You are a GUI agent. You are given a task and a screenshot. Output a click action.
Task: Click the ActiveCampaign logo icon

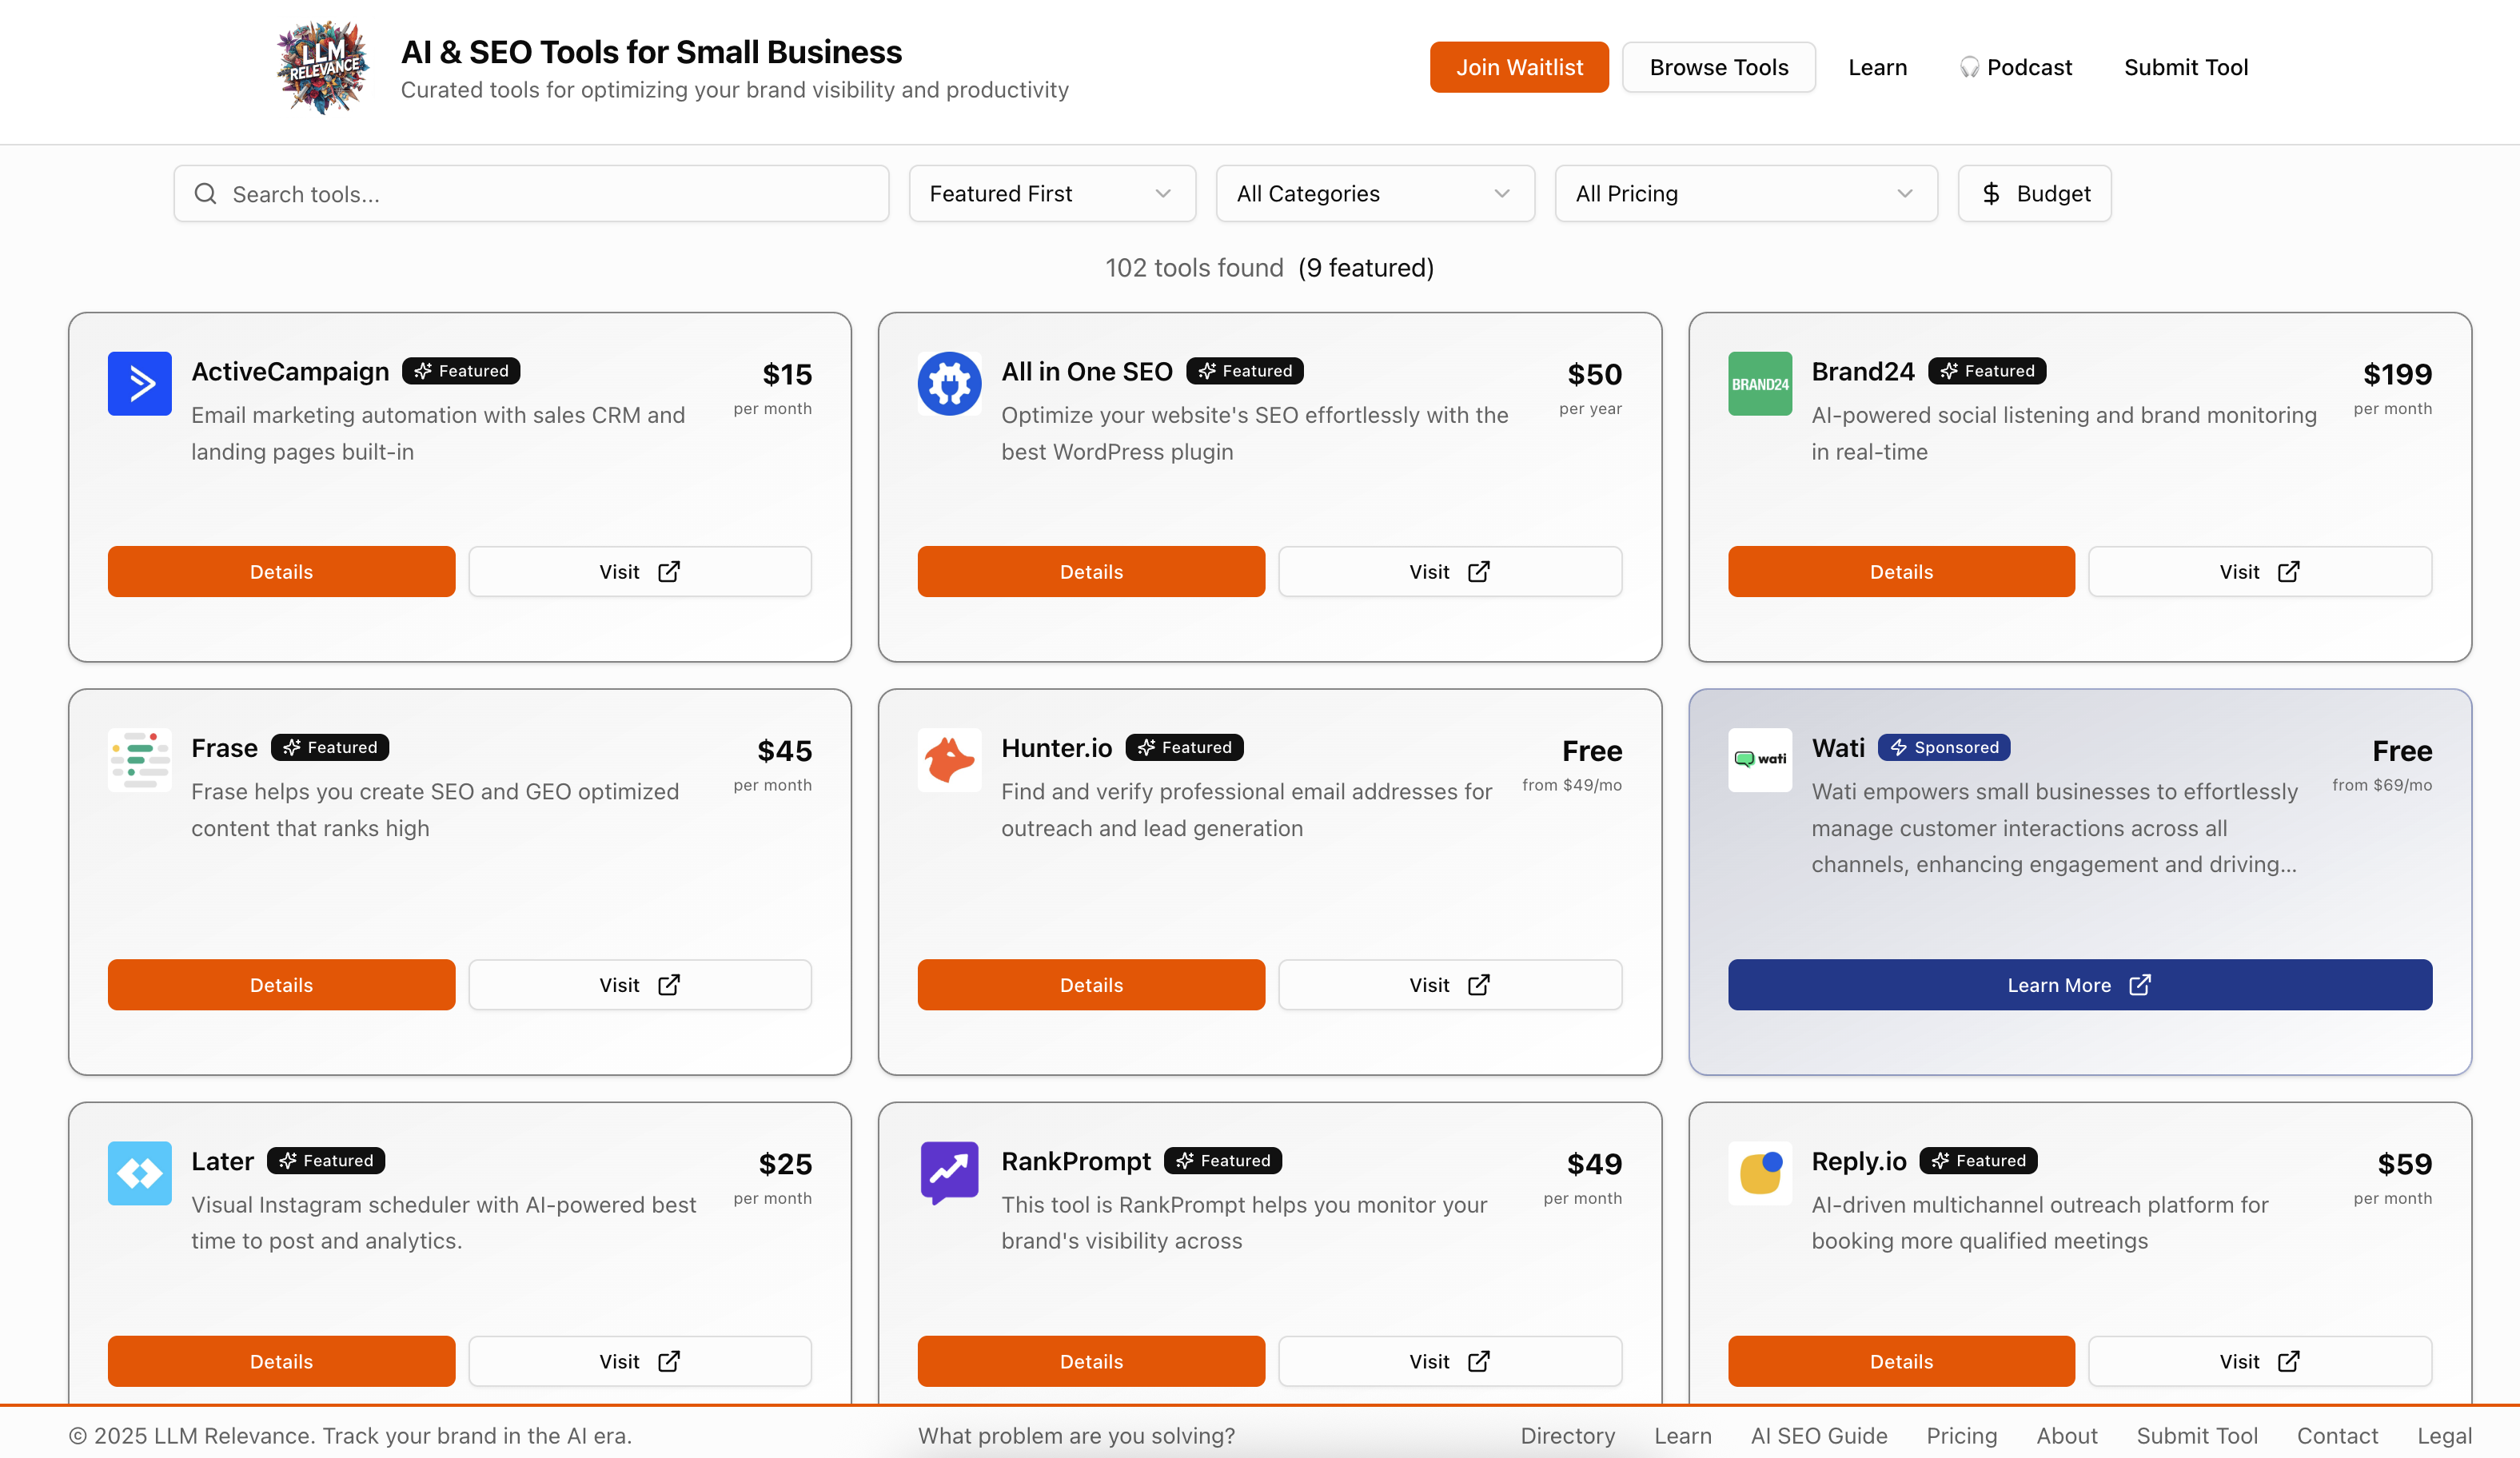tap(139, 383)
